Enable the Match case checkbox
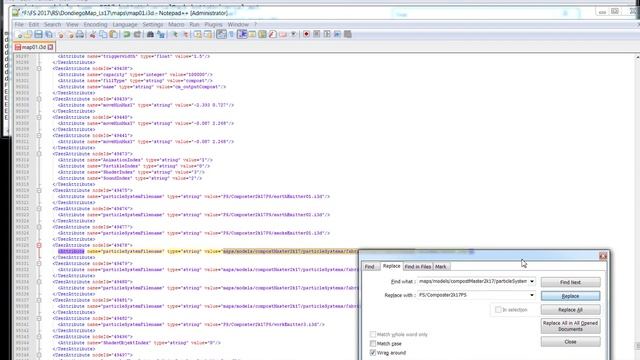Viewport: 640px width, 360px height. [x=373, y=343]
